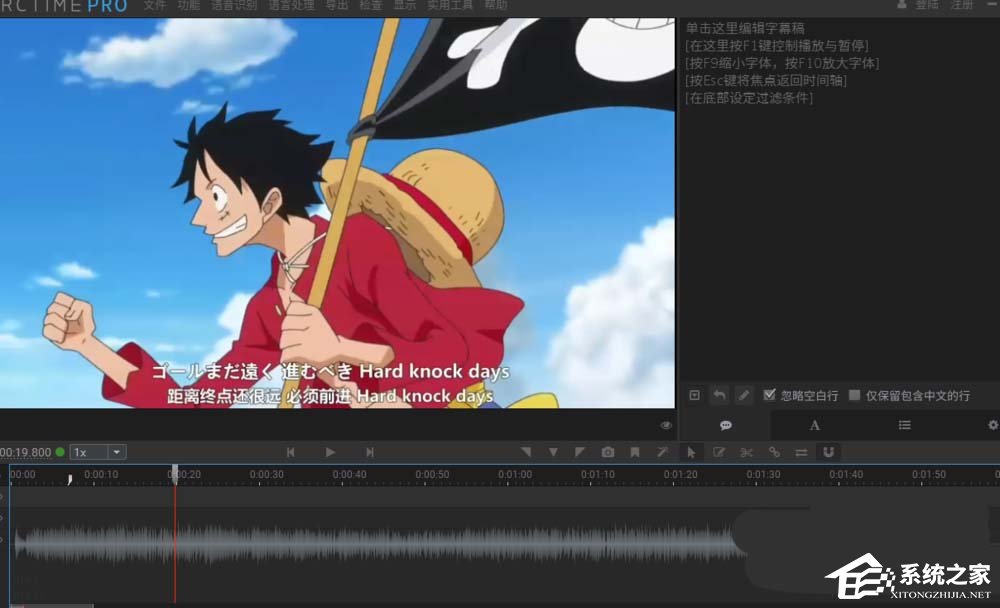
Task: Jump to previous with skip-back button
Action: [290, 452]
